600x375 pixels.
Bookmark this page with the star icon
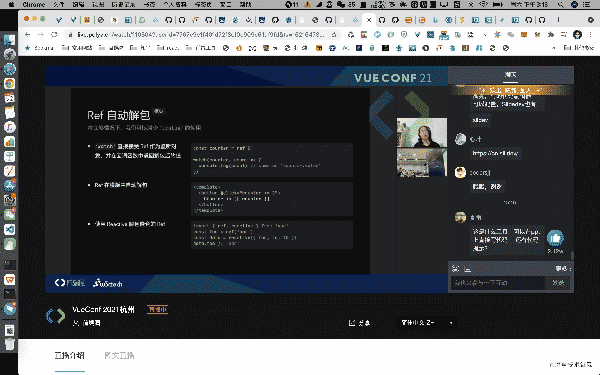pos(334,34)
